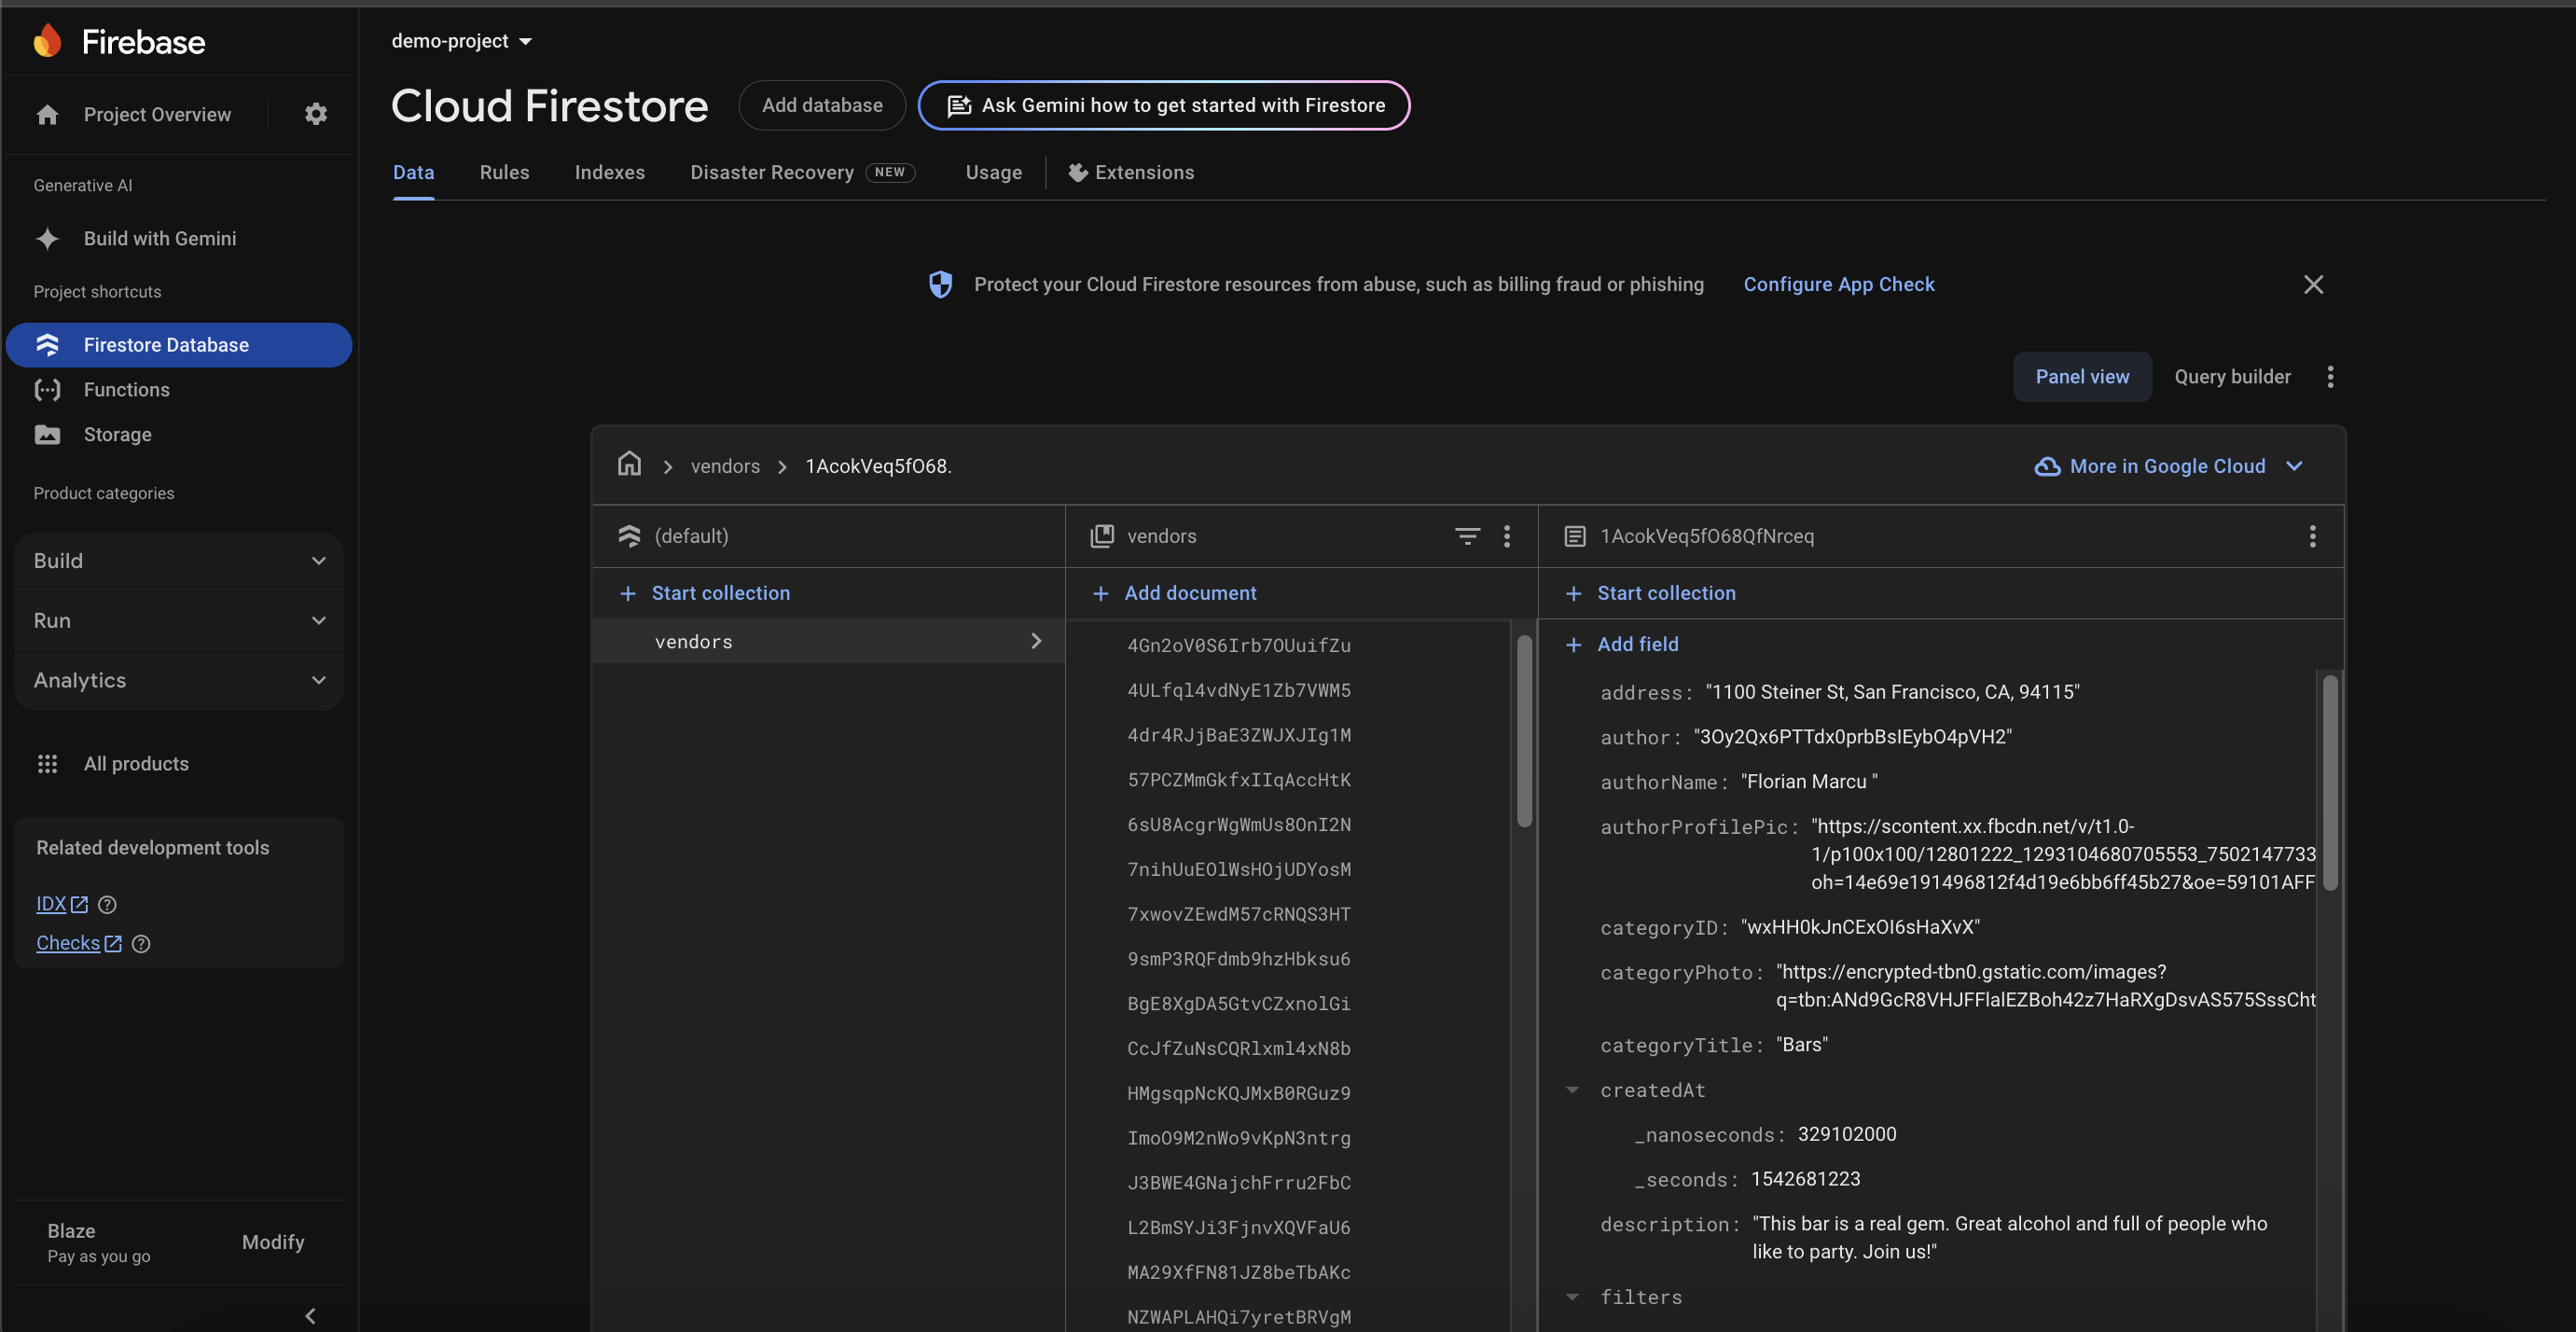
Task: Click the Configure App Check link
Action: tap(1838, 284)
